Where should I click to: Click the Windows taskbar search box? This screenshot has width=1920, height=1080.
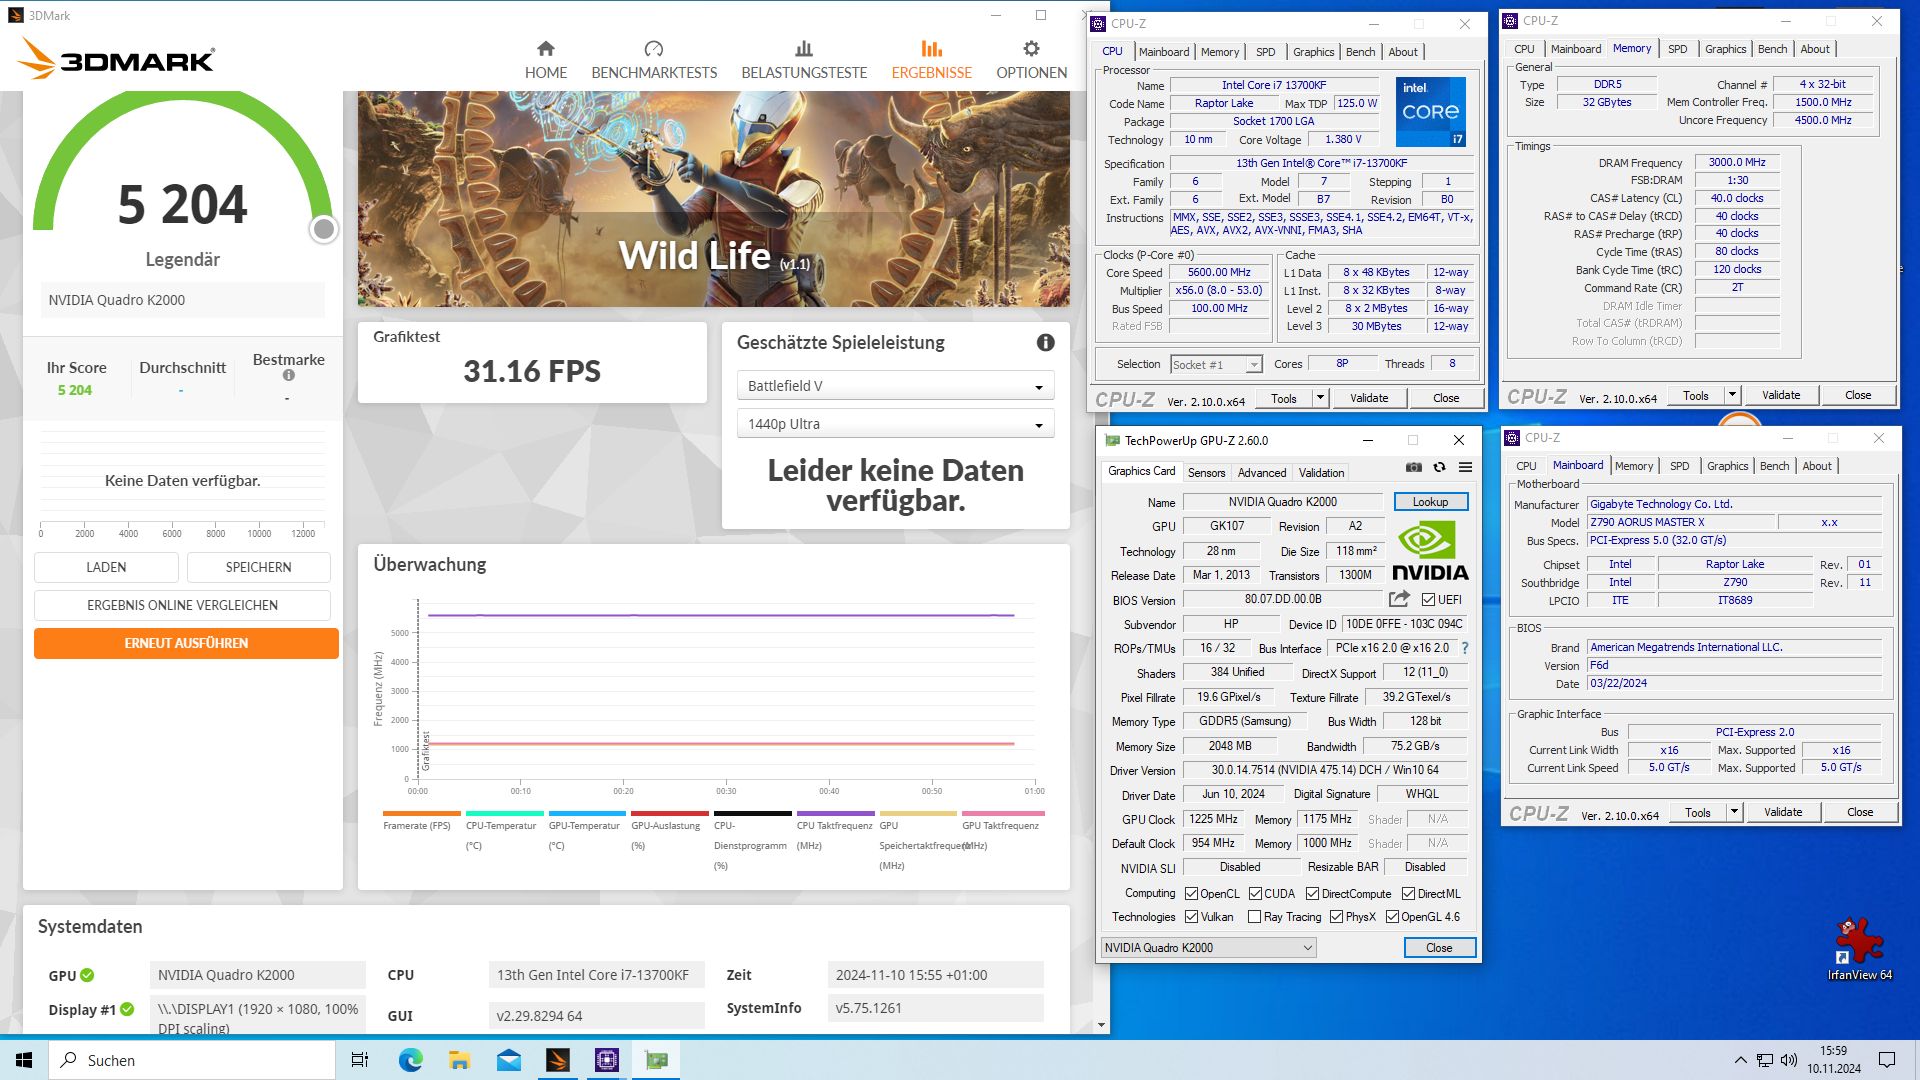pos(192,1060)
